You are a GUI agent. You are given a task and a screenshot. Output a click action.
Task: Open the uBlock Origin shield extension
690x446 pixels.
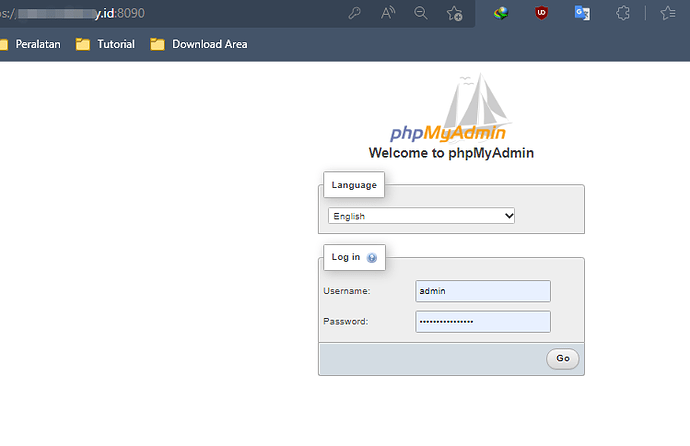click(541, 13)
